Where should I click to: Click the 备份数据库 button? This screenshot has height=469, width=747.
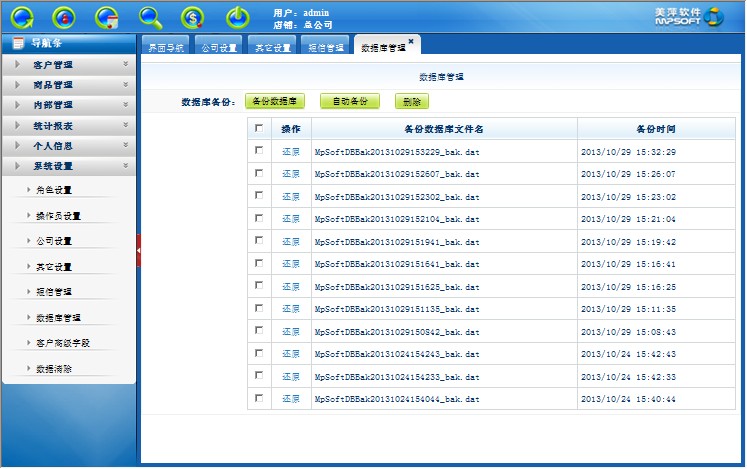[273, 101]
